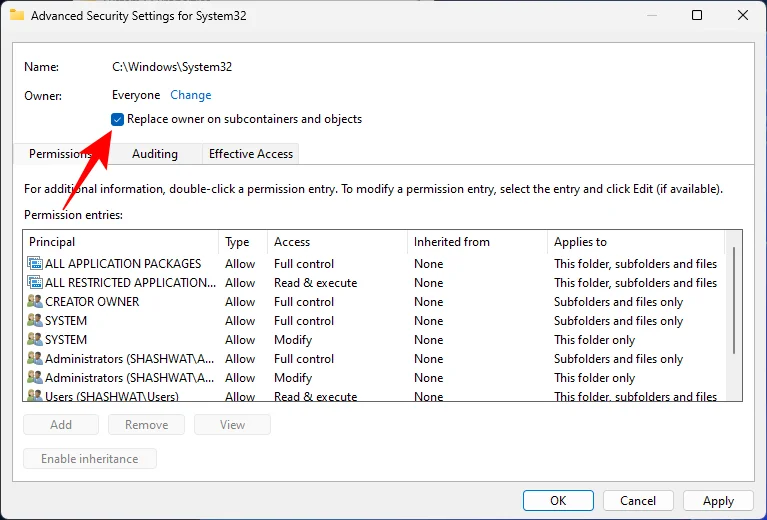
Task: Select Administrators entry with Full control access
Action: coord(374,359)
